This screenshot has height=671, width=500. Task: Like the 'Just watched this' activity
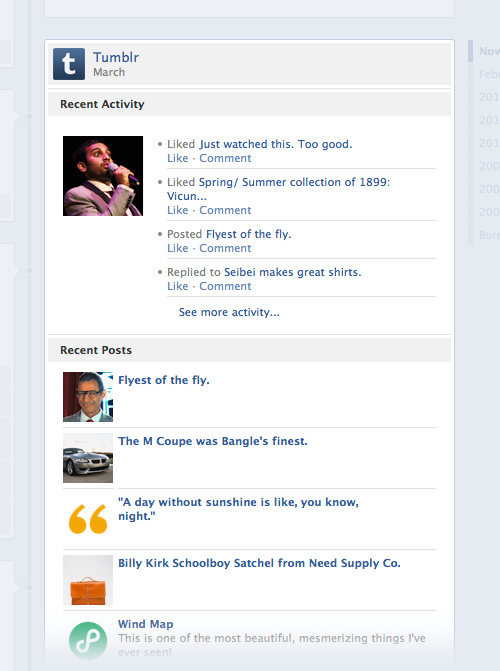178,158
